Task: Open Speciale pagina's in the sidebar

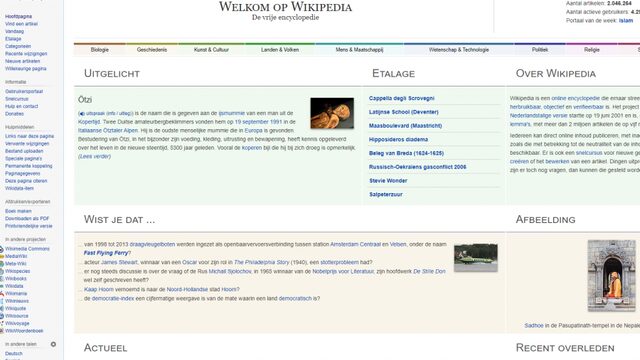Action: [x=23, y=158]
